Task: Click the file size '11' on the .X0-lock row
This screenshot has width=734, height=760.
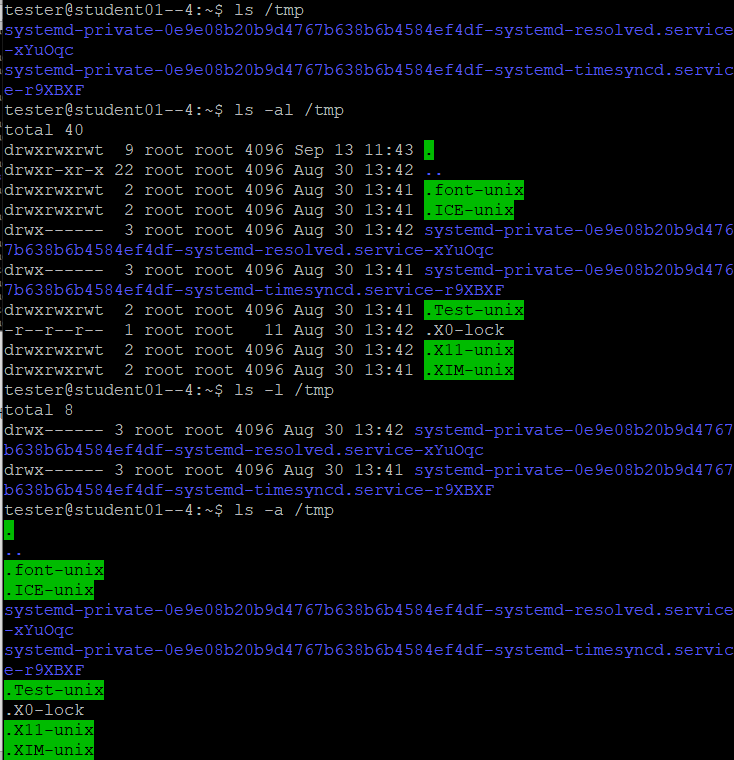Action: (274, 330)
